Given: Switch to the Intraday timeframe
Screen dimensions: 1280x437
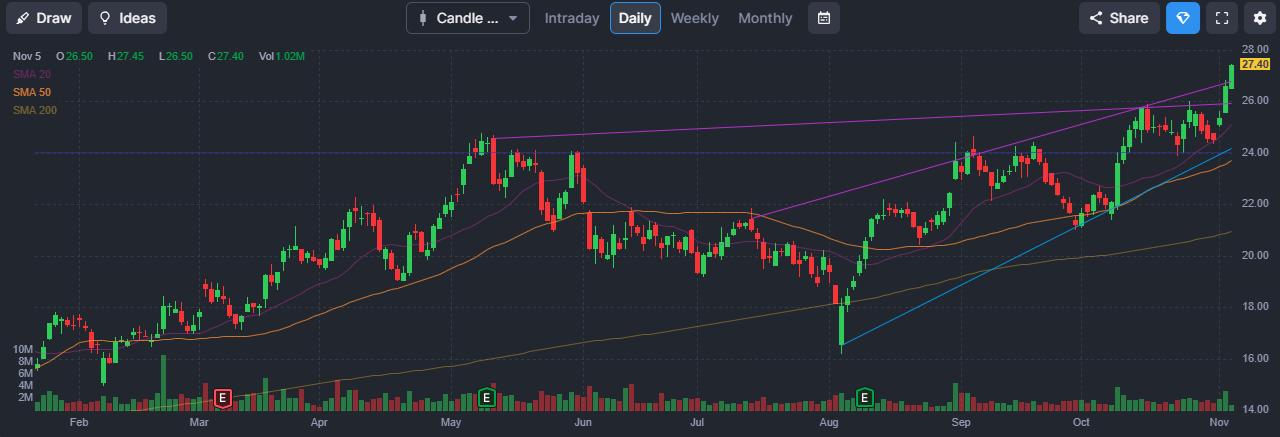Looking at the screenshot, I should [572, 18].
